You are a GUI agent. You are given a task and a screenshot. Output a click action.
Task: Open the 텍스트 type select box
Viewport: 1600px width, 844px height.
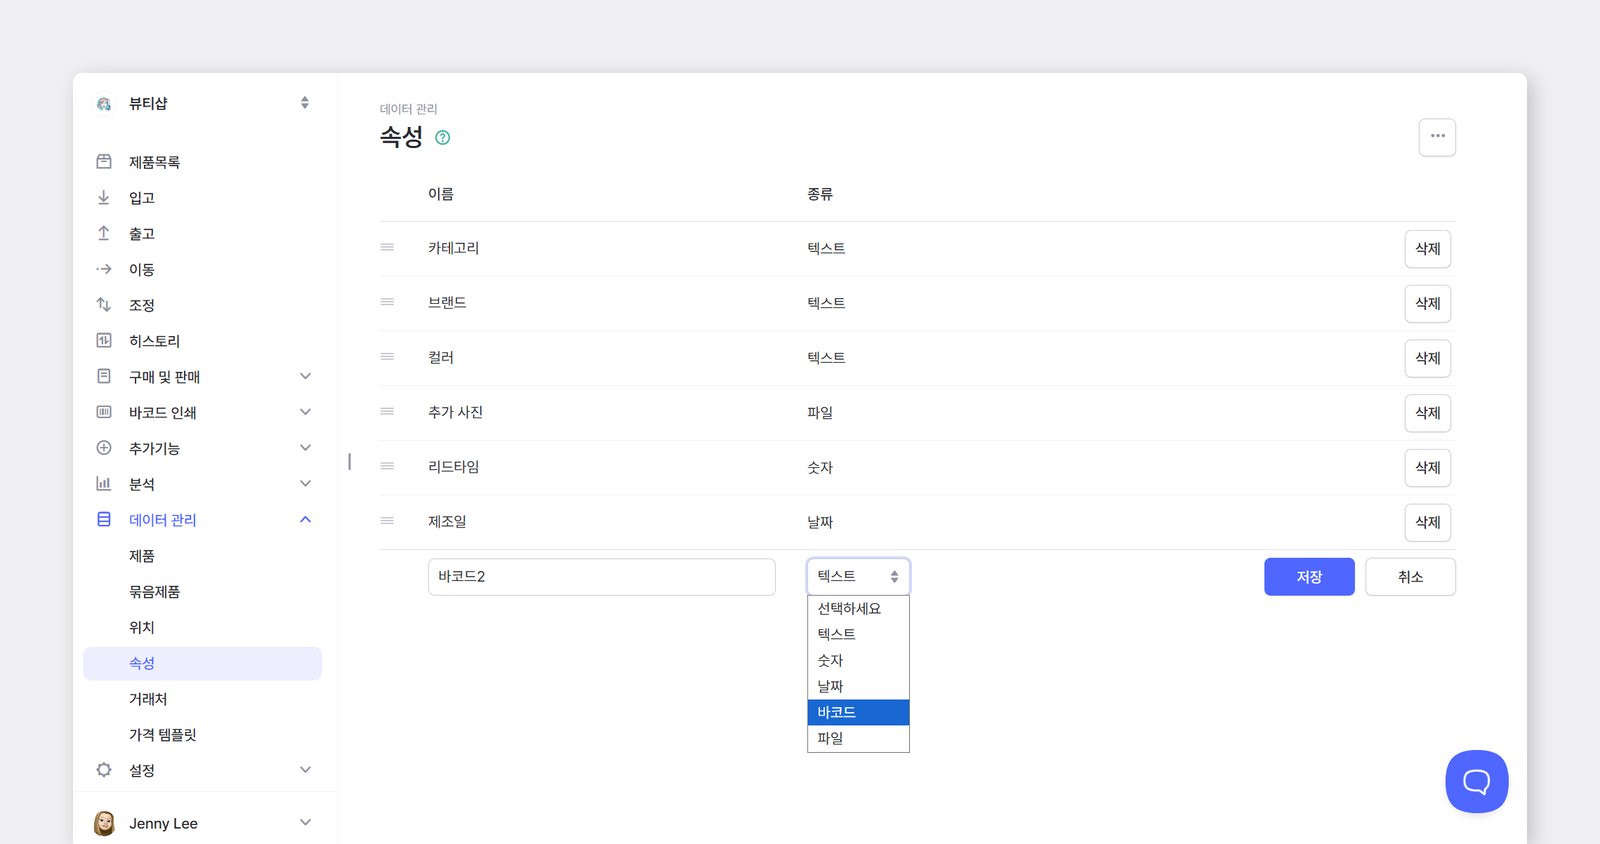858,577
